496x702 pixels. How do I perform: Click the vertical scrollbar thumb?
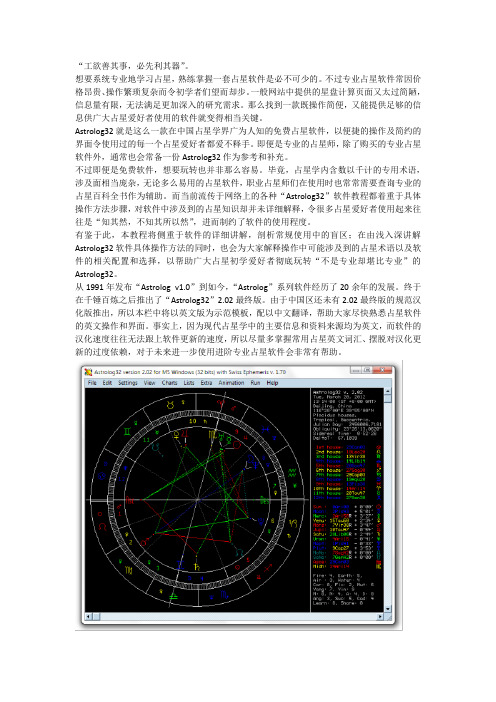(x=388, y=399)
